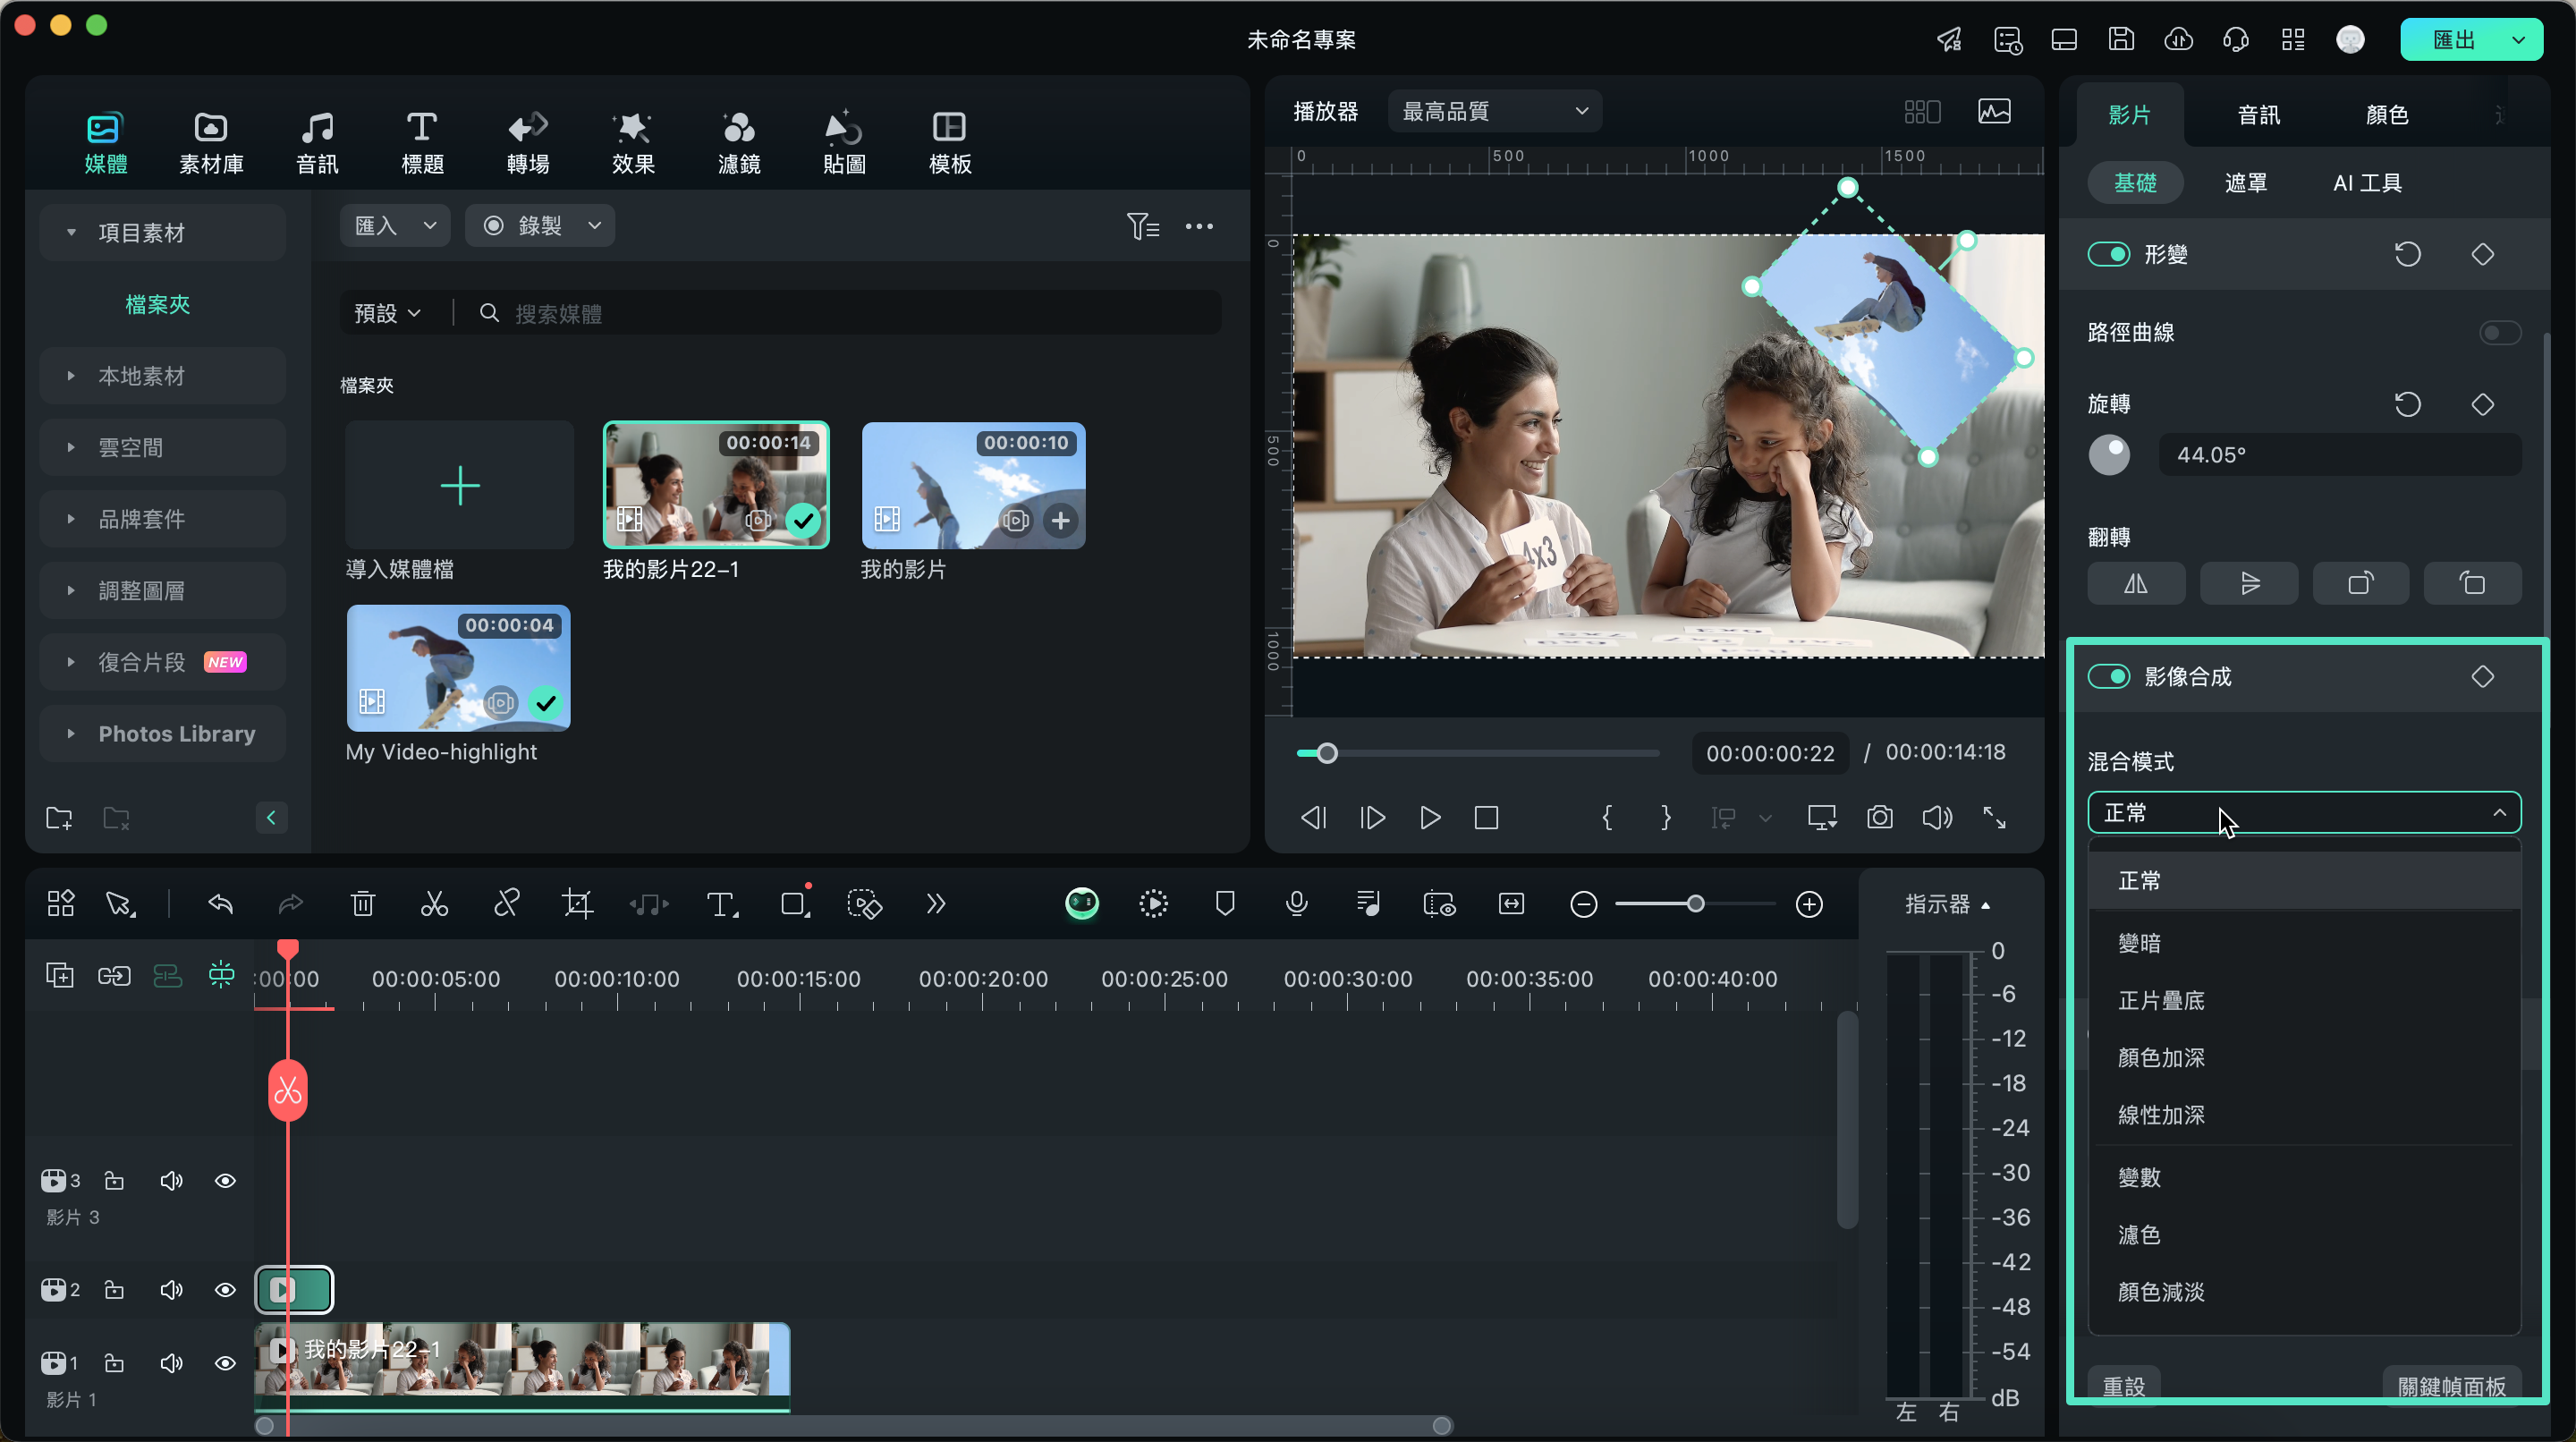Open the 轉場 transitions tab

point(528,142)
